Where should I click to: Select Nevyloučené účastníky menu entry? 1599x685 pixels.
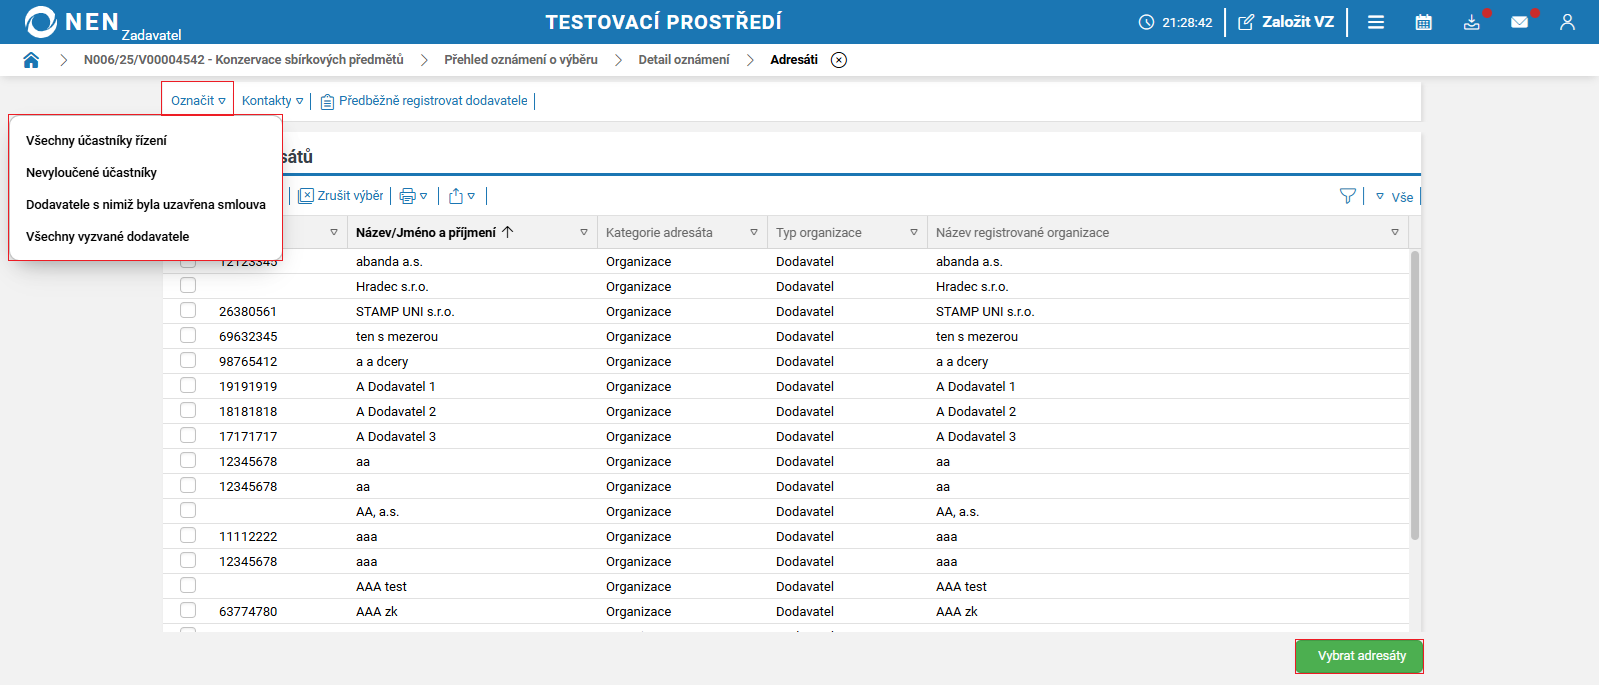pos(91,173)
